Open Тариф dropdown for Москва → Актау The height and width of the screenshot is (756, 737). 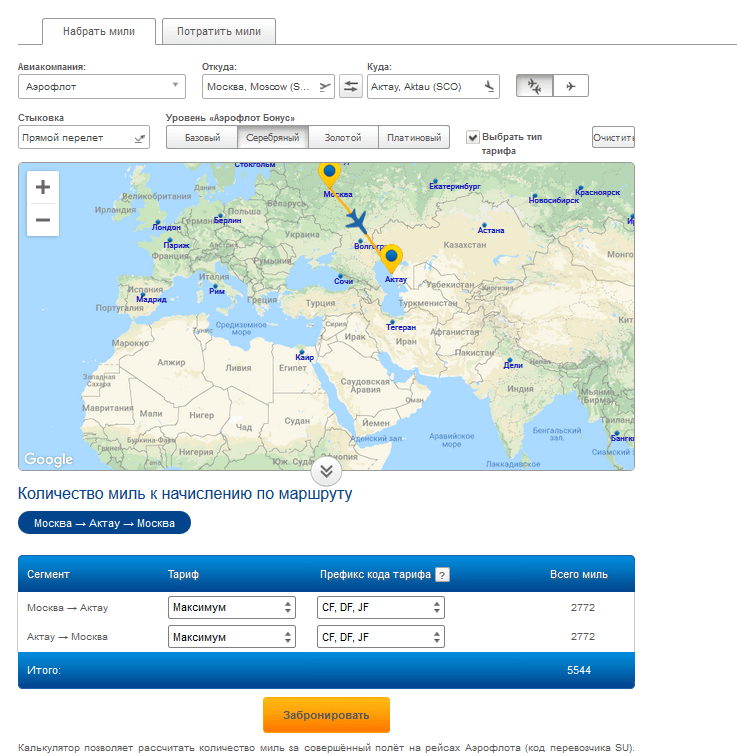tap(232, 608)
